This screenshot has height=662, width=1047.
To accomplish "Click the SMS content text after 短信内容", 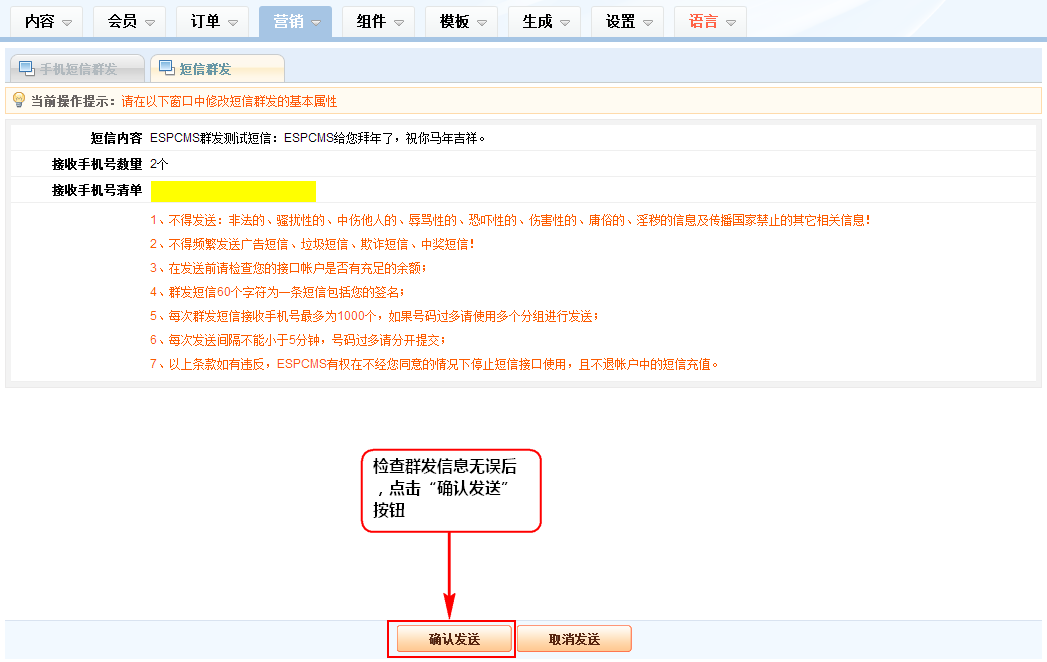I will click(317, 138).
